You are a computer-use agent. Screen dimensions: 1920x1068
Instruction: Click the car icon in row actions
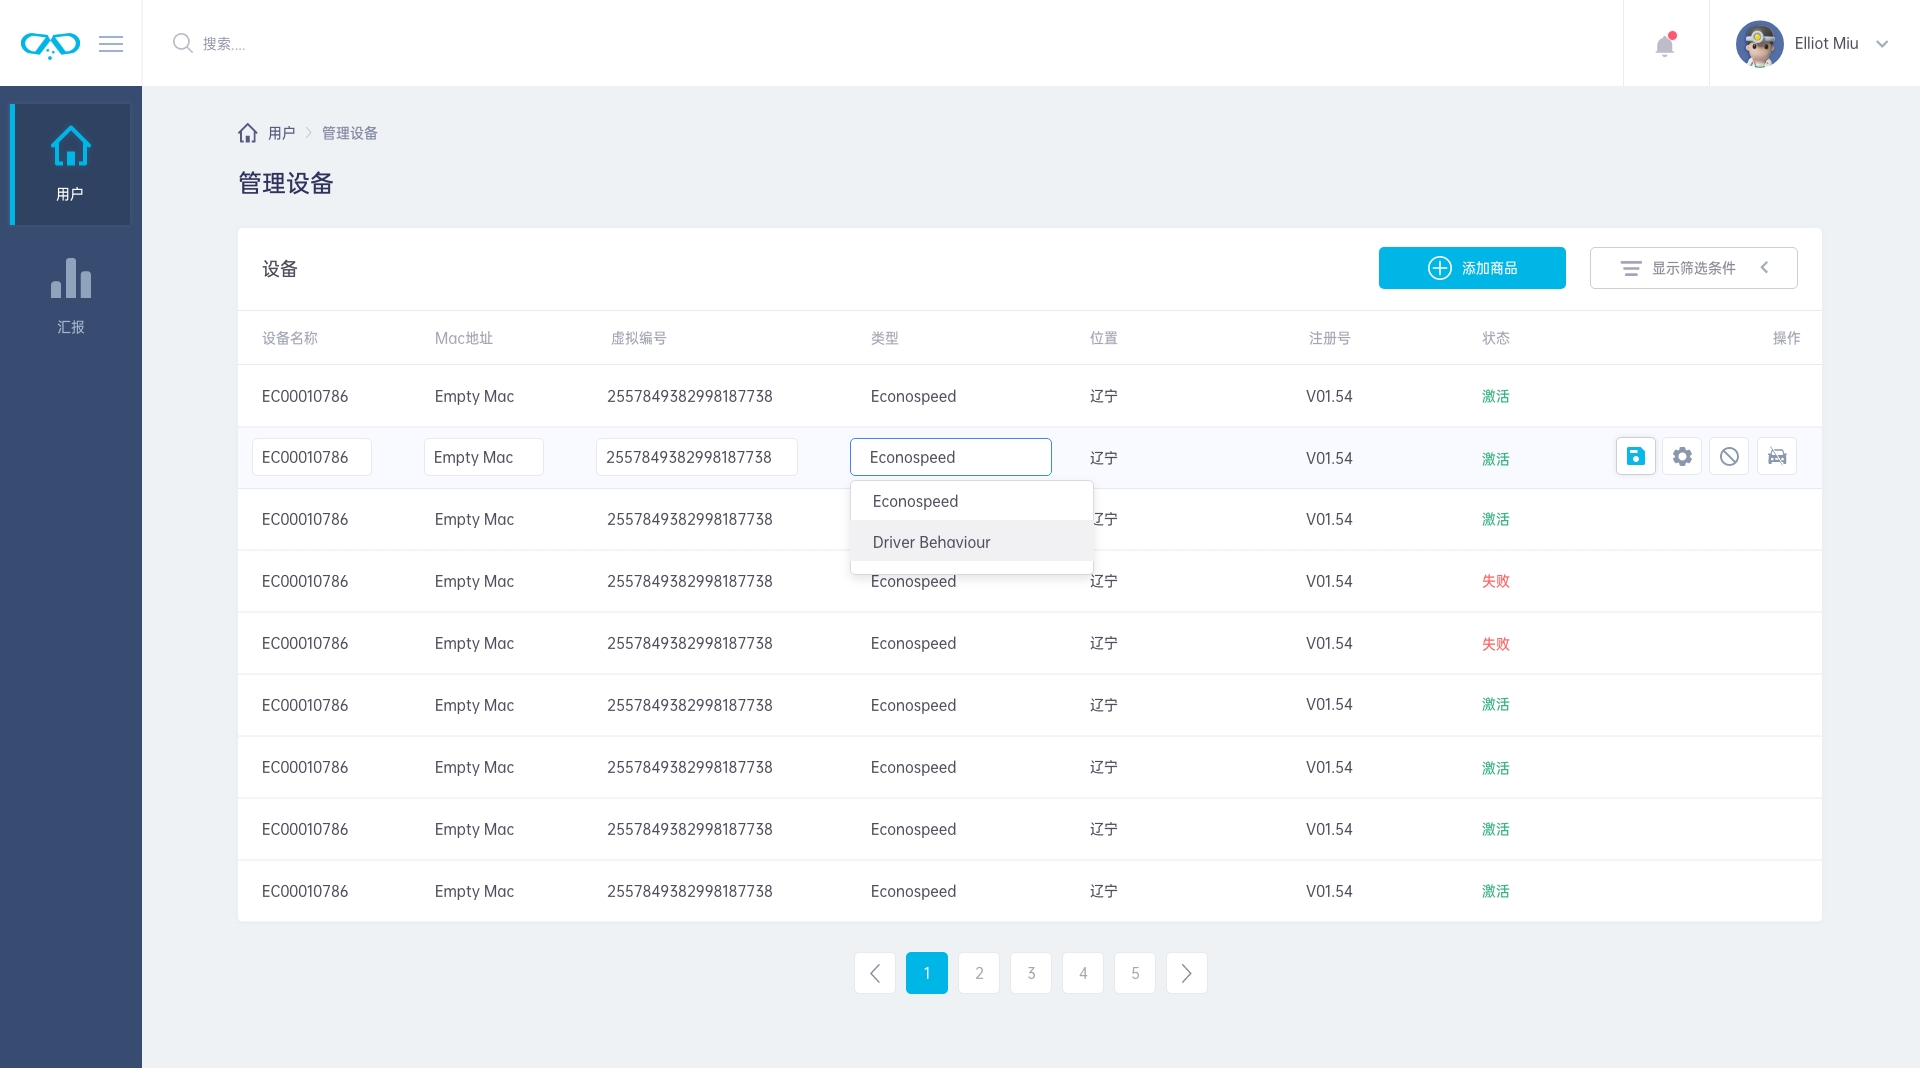[x=1776, y=457]
